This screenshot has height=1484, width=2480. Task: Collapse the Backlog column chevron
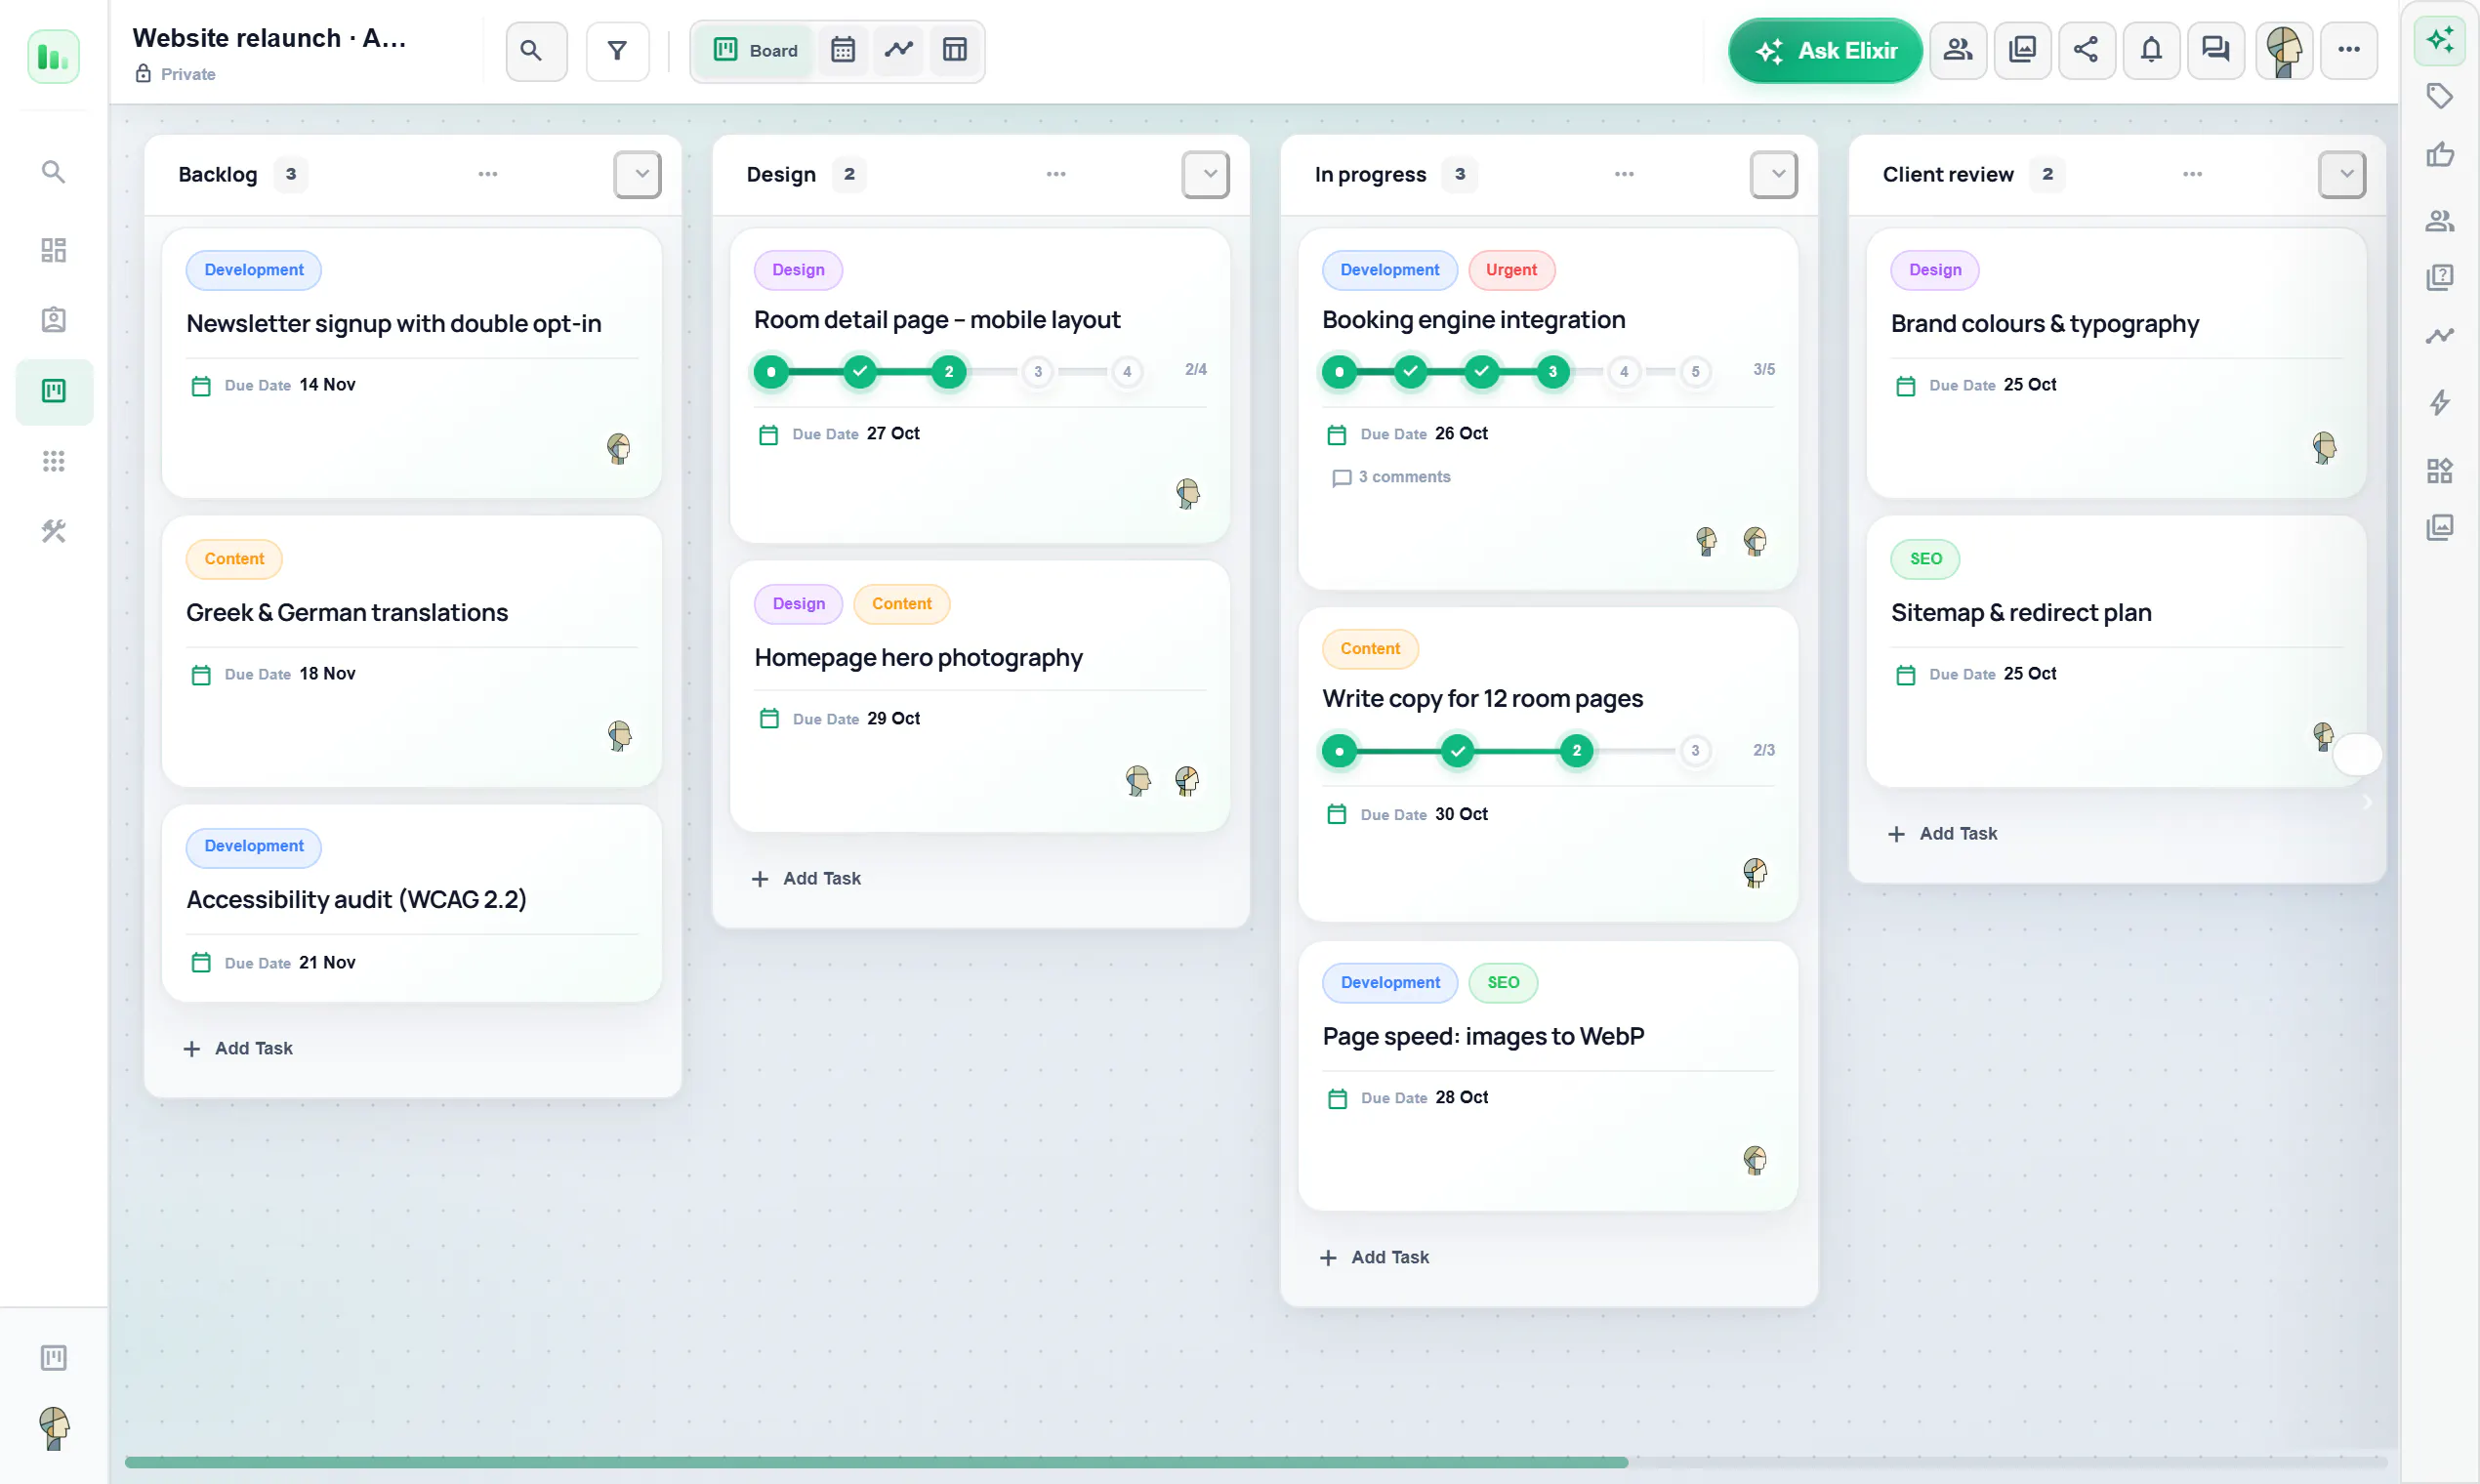[638, 174]
